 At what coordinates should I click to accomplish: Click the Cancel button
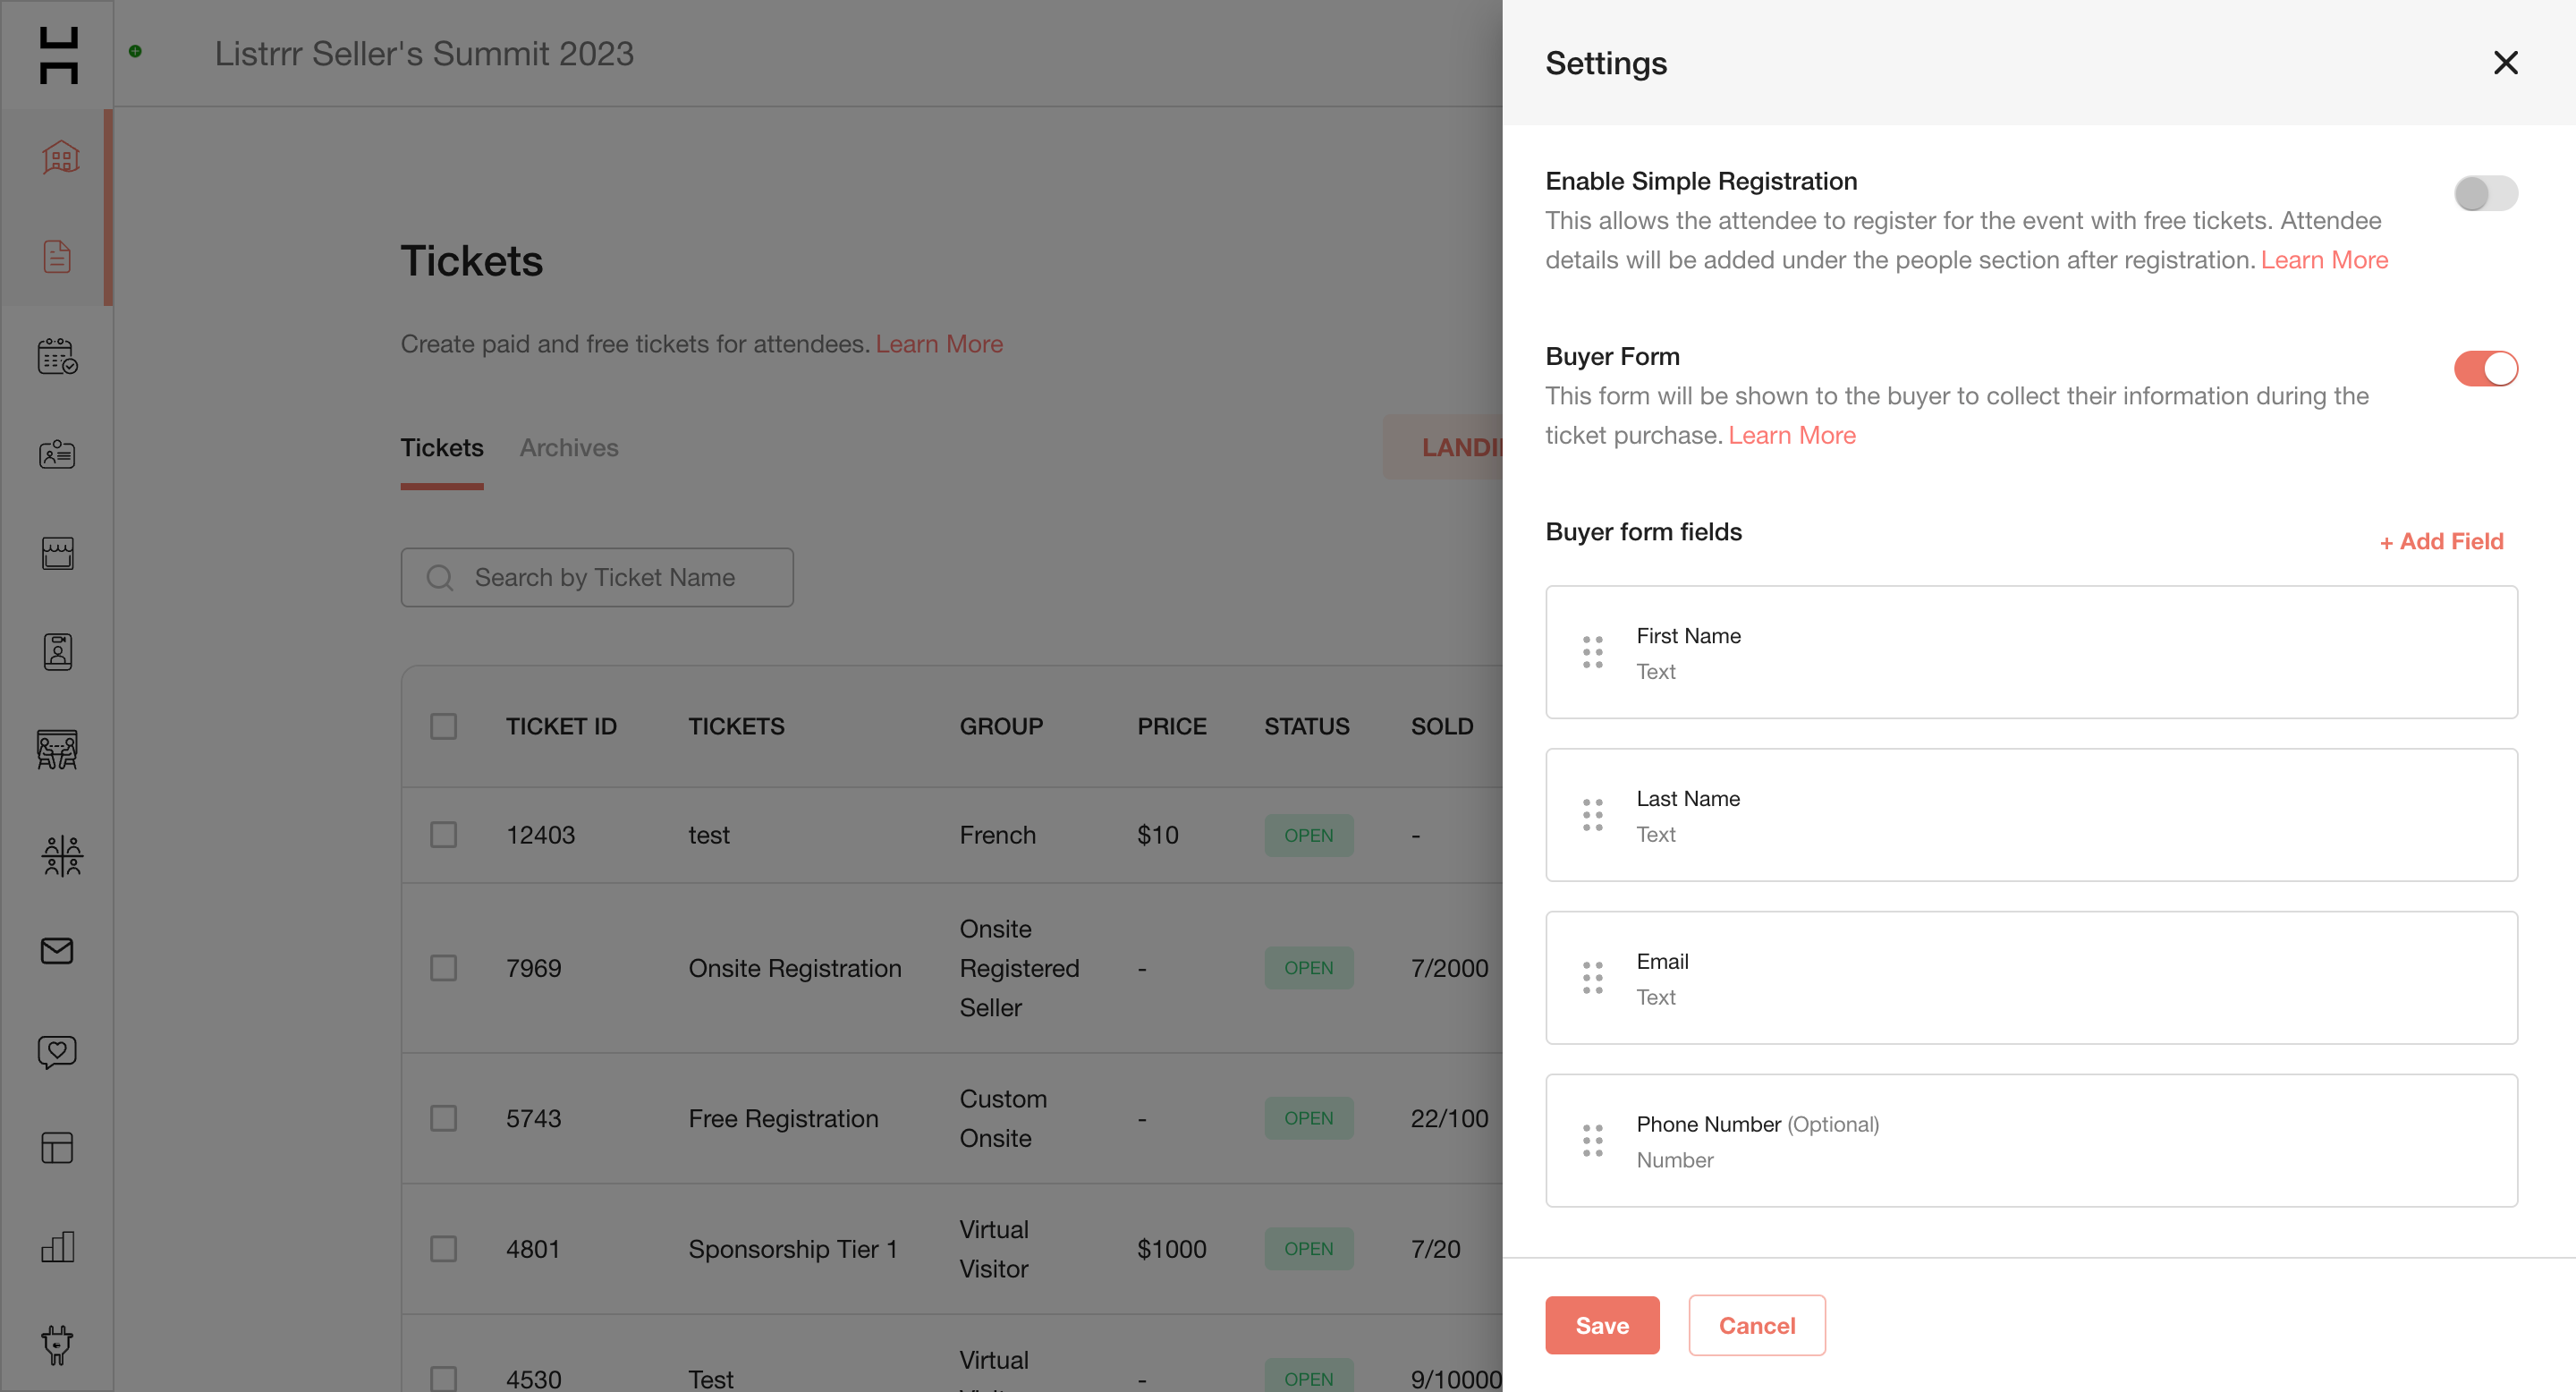pyautogui.click(x=1757, y=1325)
